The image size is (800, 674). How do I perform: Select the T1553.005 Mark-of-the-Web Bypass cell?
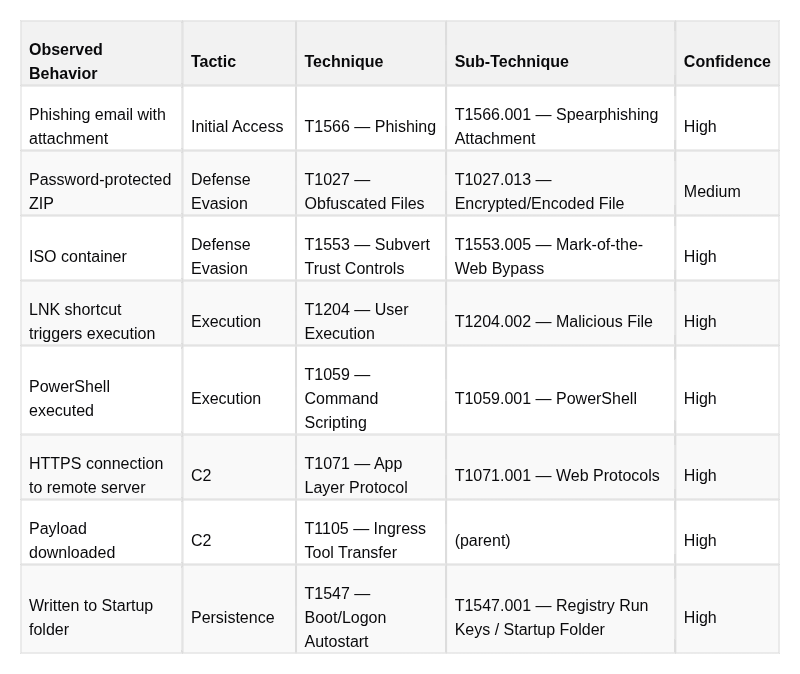click(560, 248)
